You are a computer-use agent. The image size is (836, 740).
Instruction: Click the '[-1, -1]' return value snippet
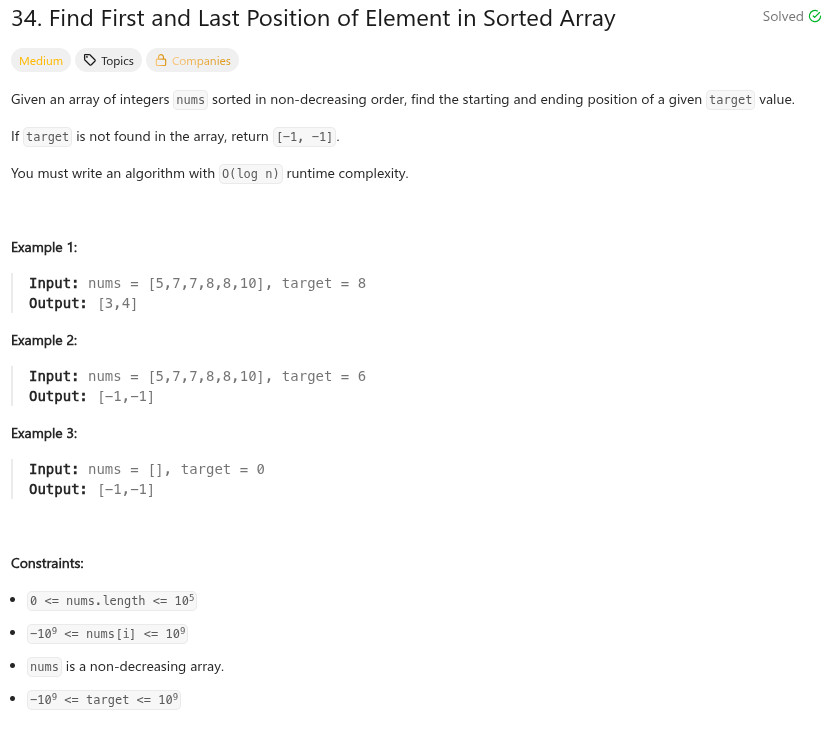tap(304, 137)
